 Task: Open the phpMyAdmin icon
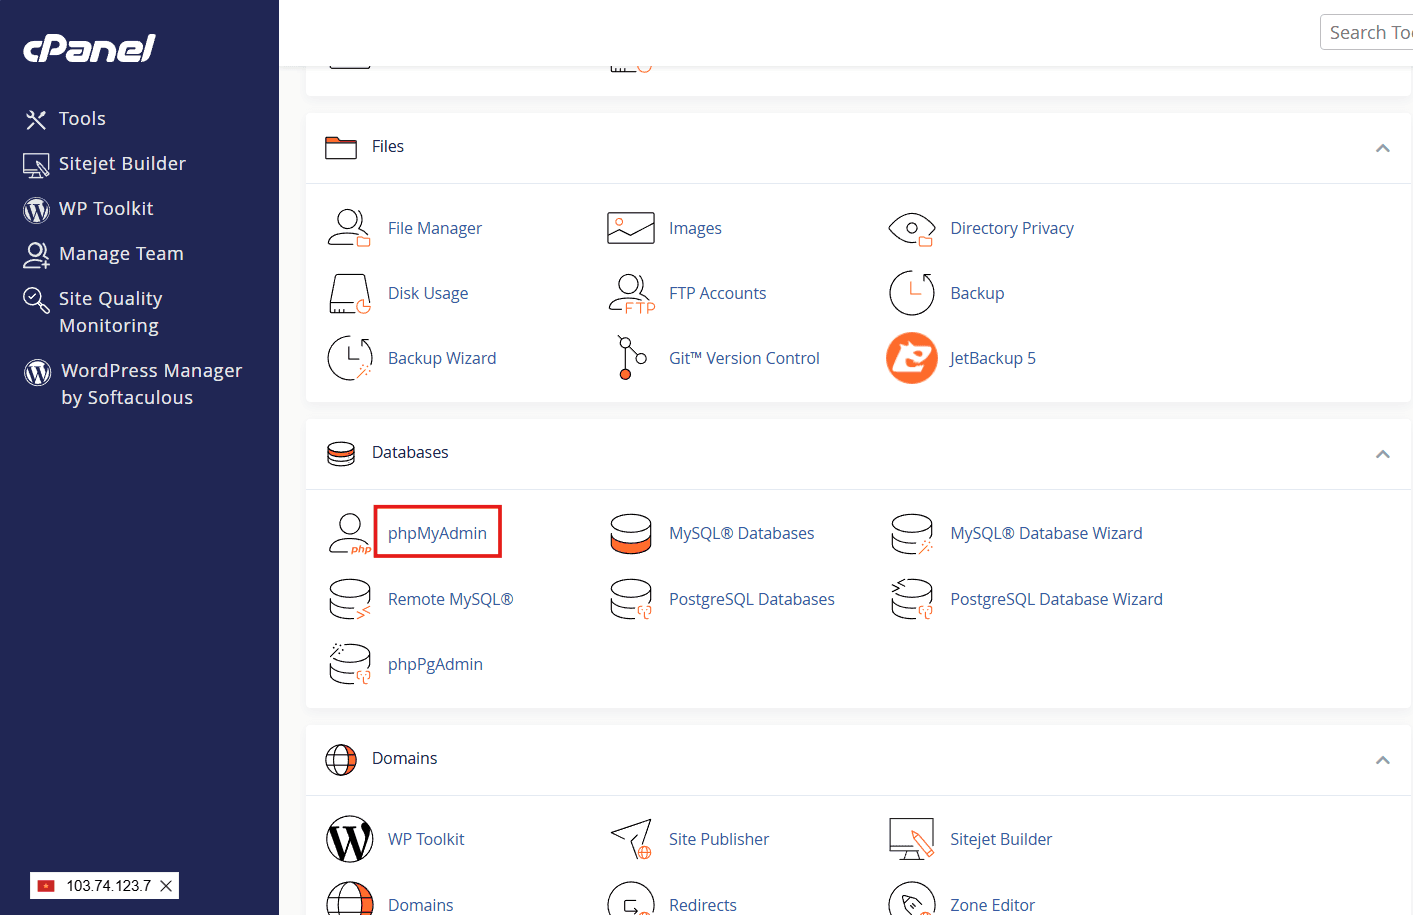pyautogui.click(x=349, y=531)
